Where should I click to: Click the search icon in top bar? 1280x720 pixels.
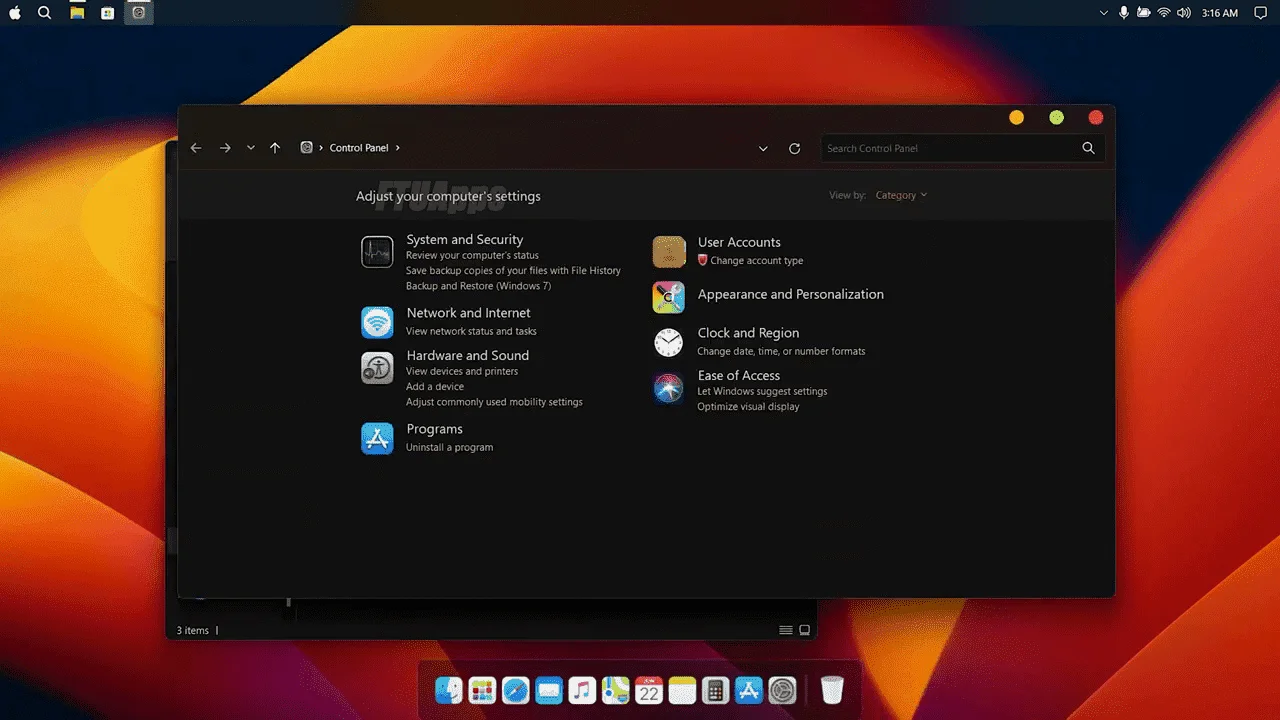[x=44, y=13]
